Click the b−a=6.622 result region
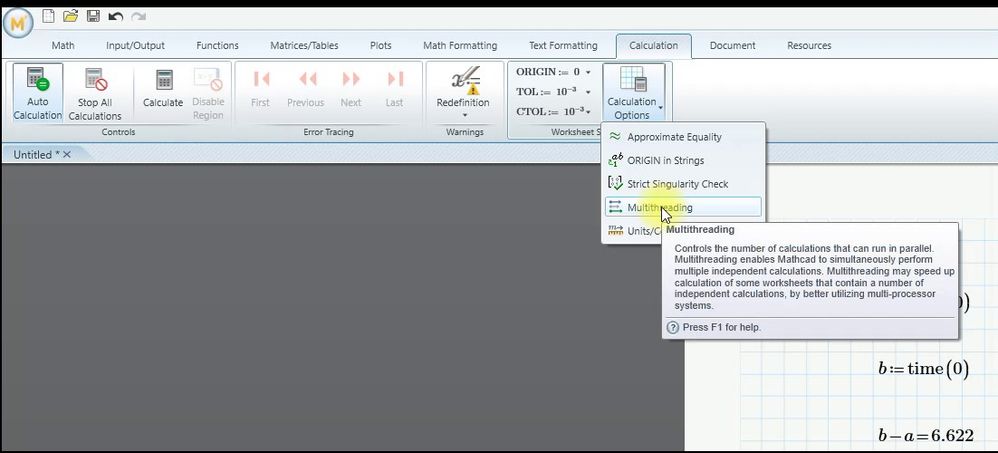 pos(926,435)
